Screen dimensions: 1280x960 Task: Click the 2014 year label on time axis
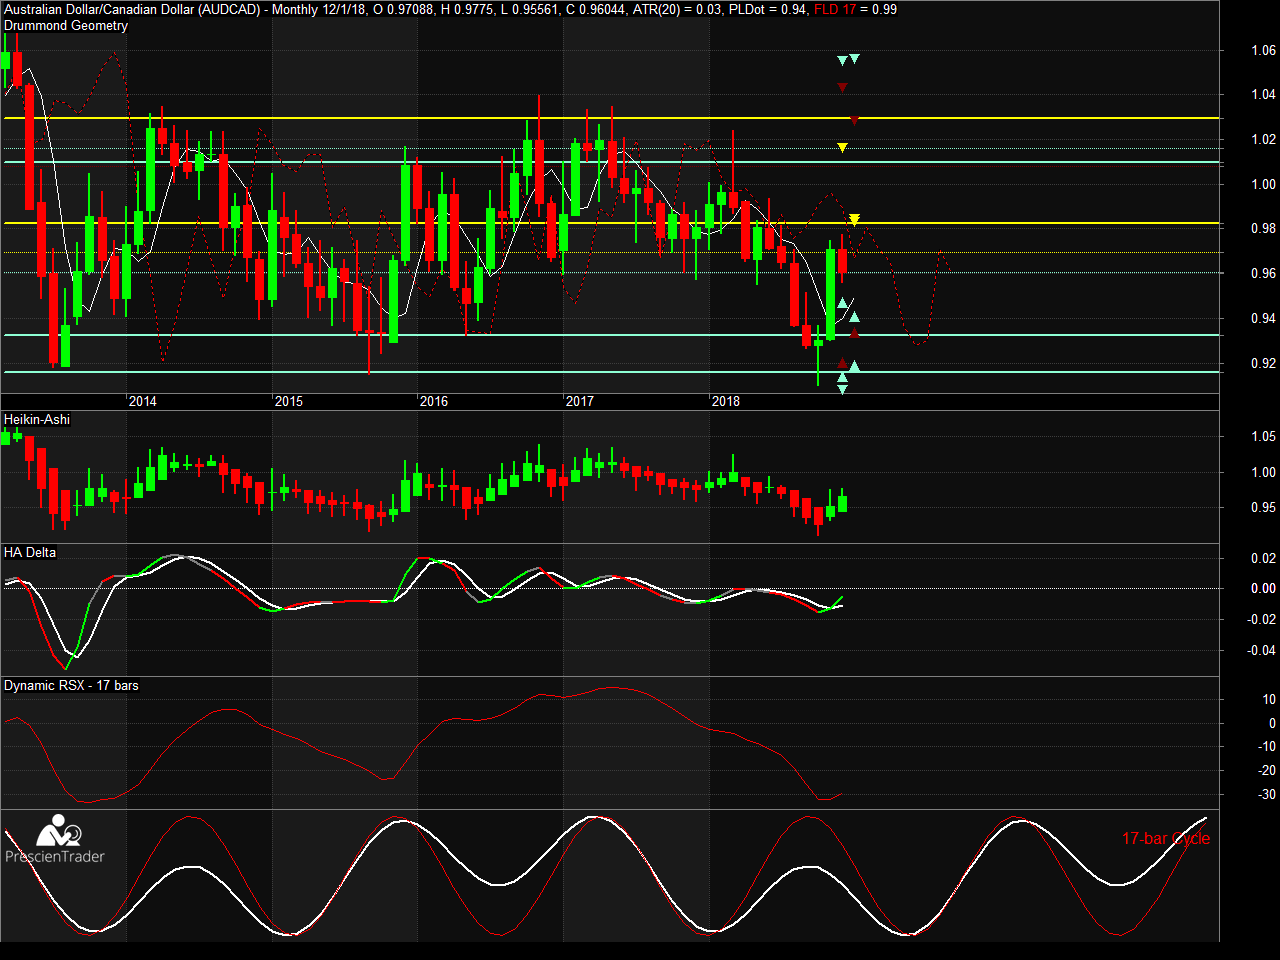pyautogui.click(x=143, y=401)
